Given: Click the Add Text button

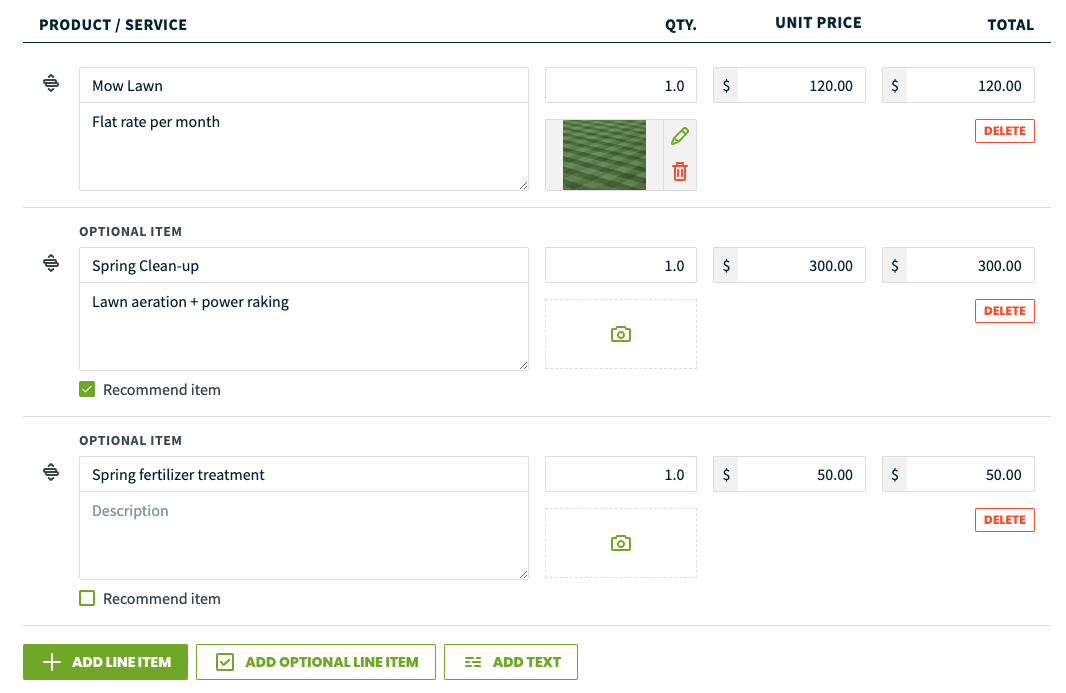Looking at the screenshot, I should click(x=511, y=662).
